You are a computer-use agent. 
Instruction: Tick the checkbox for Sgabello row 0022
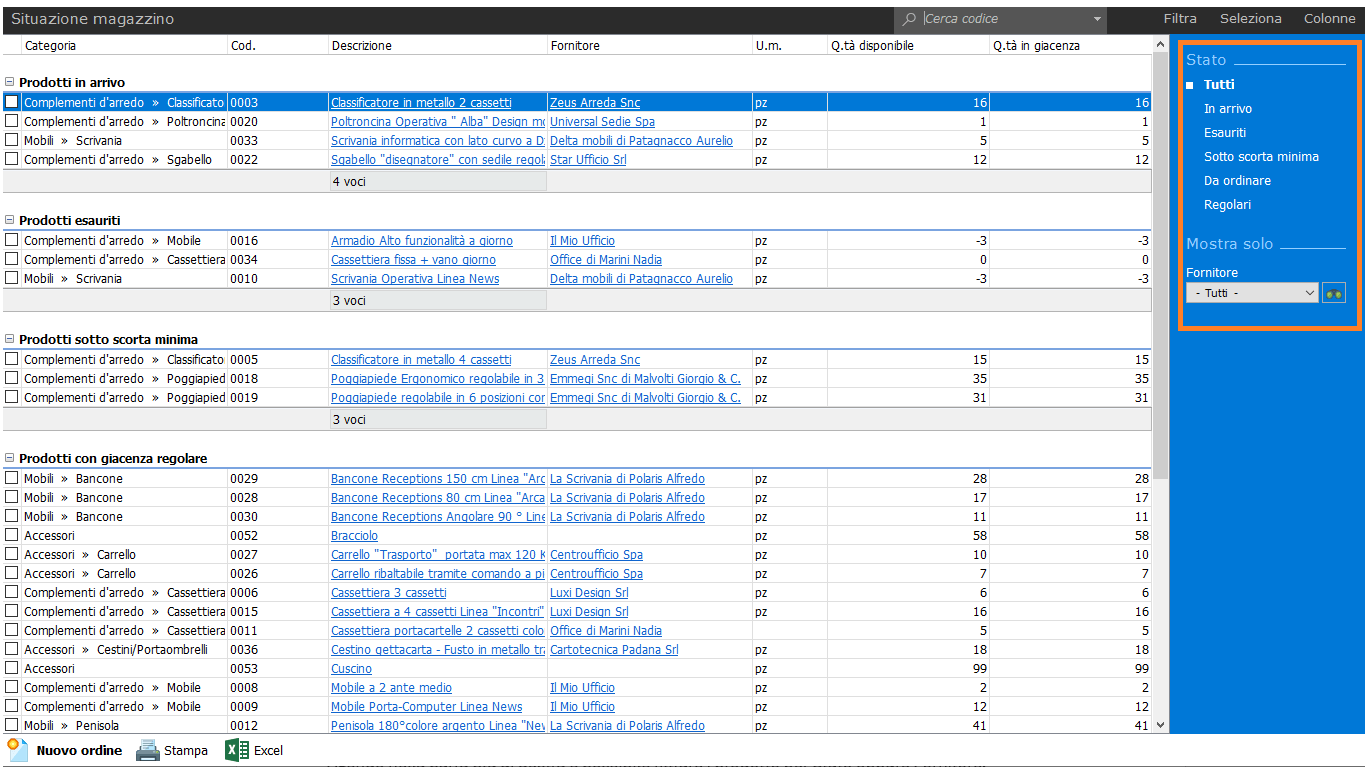tap(12, 159)
